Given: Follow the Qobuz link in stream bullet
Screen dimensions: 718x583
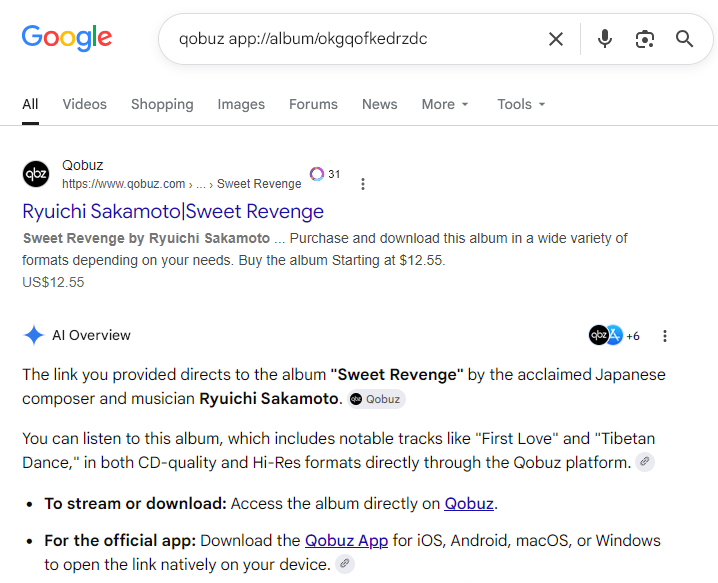Looking at the screenshot, I should click(x=469, y=504).
